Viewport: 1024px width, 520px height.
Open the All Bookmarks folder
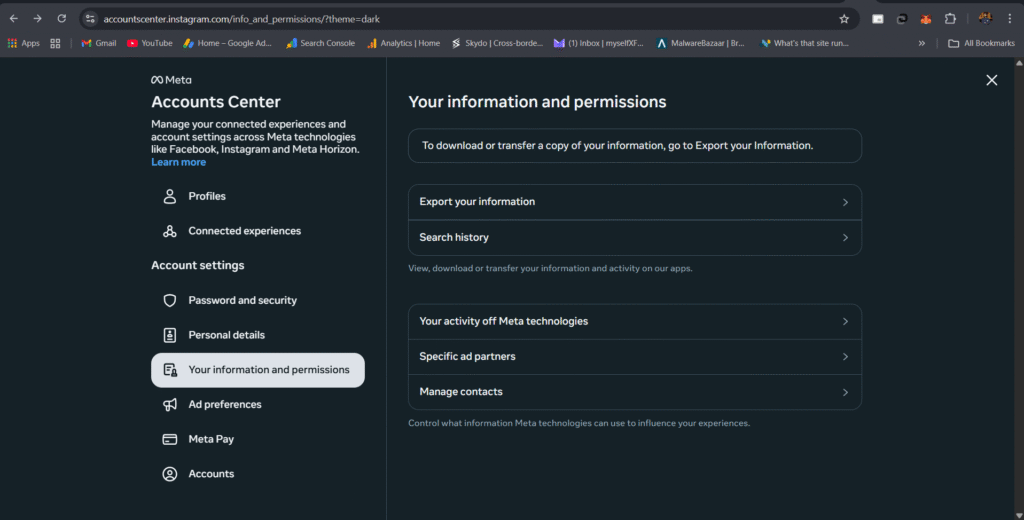(x=981, y=43)
